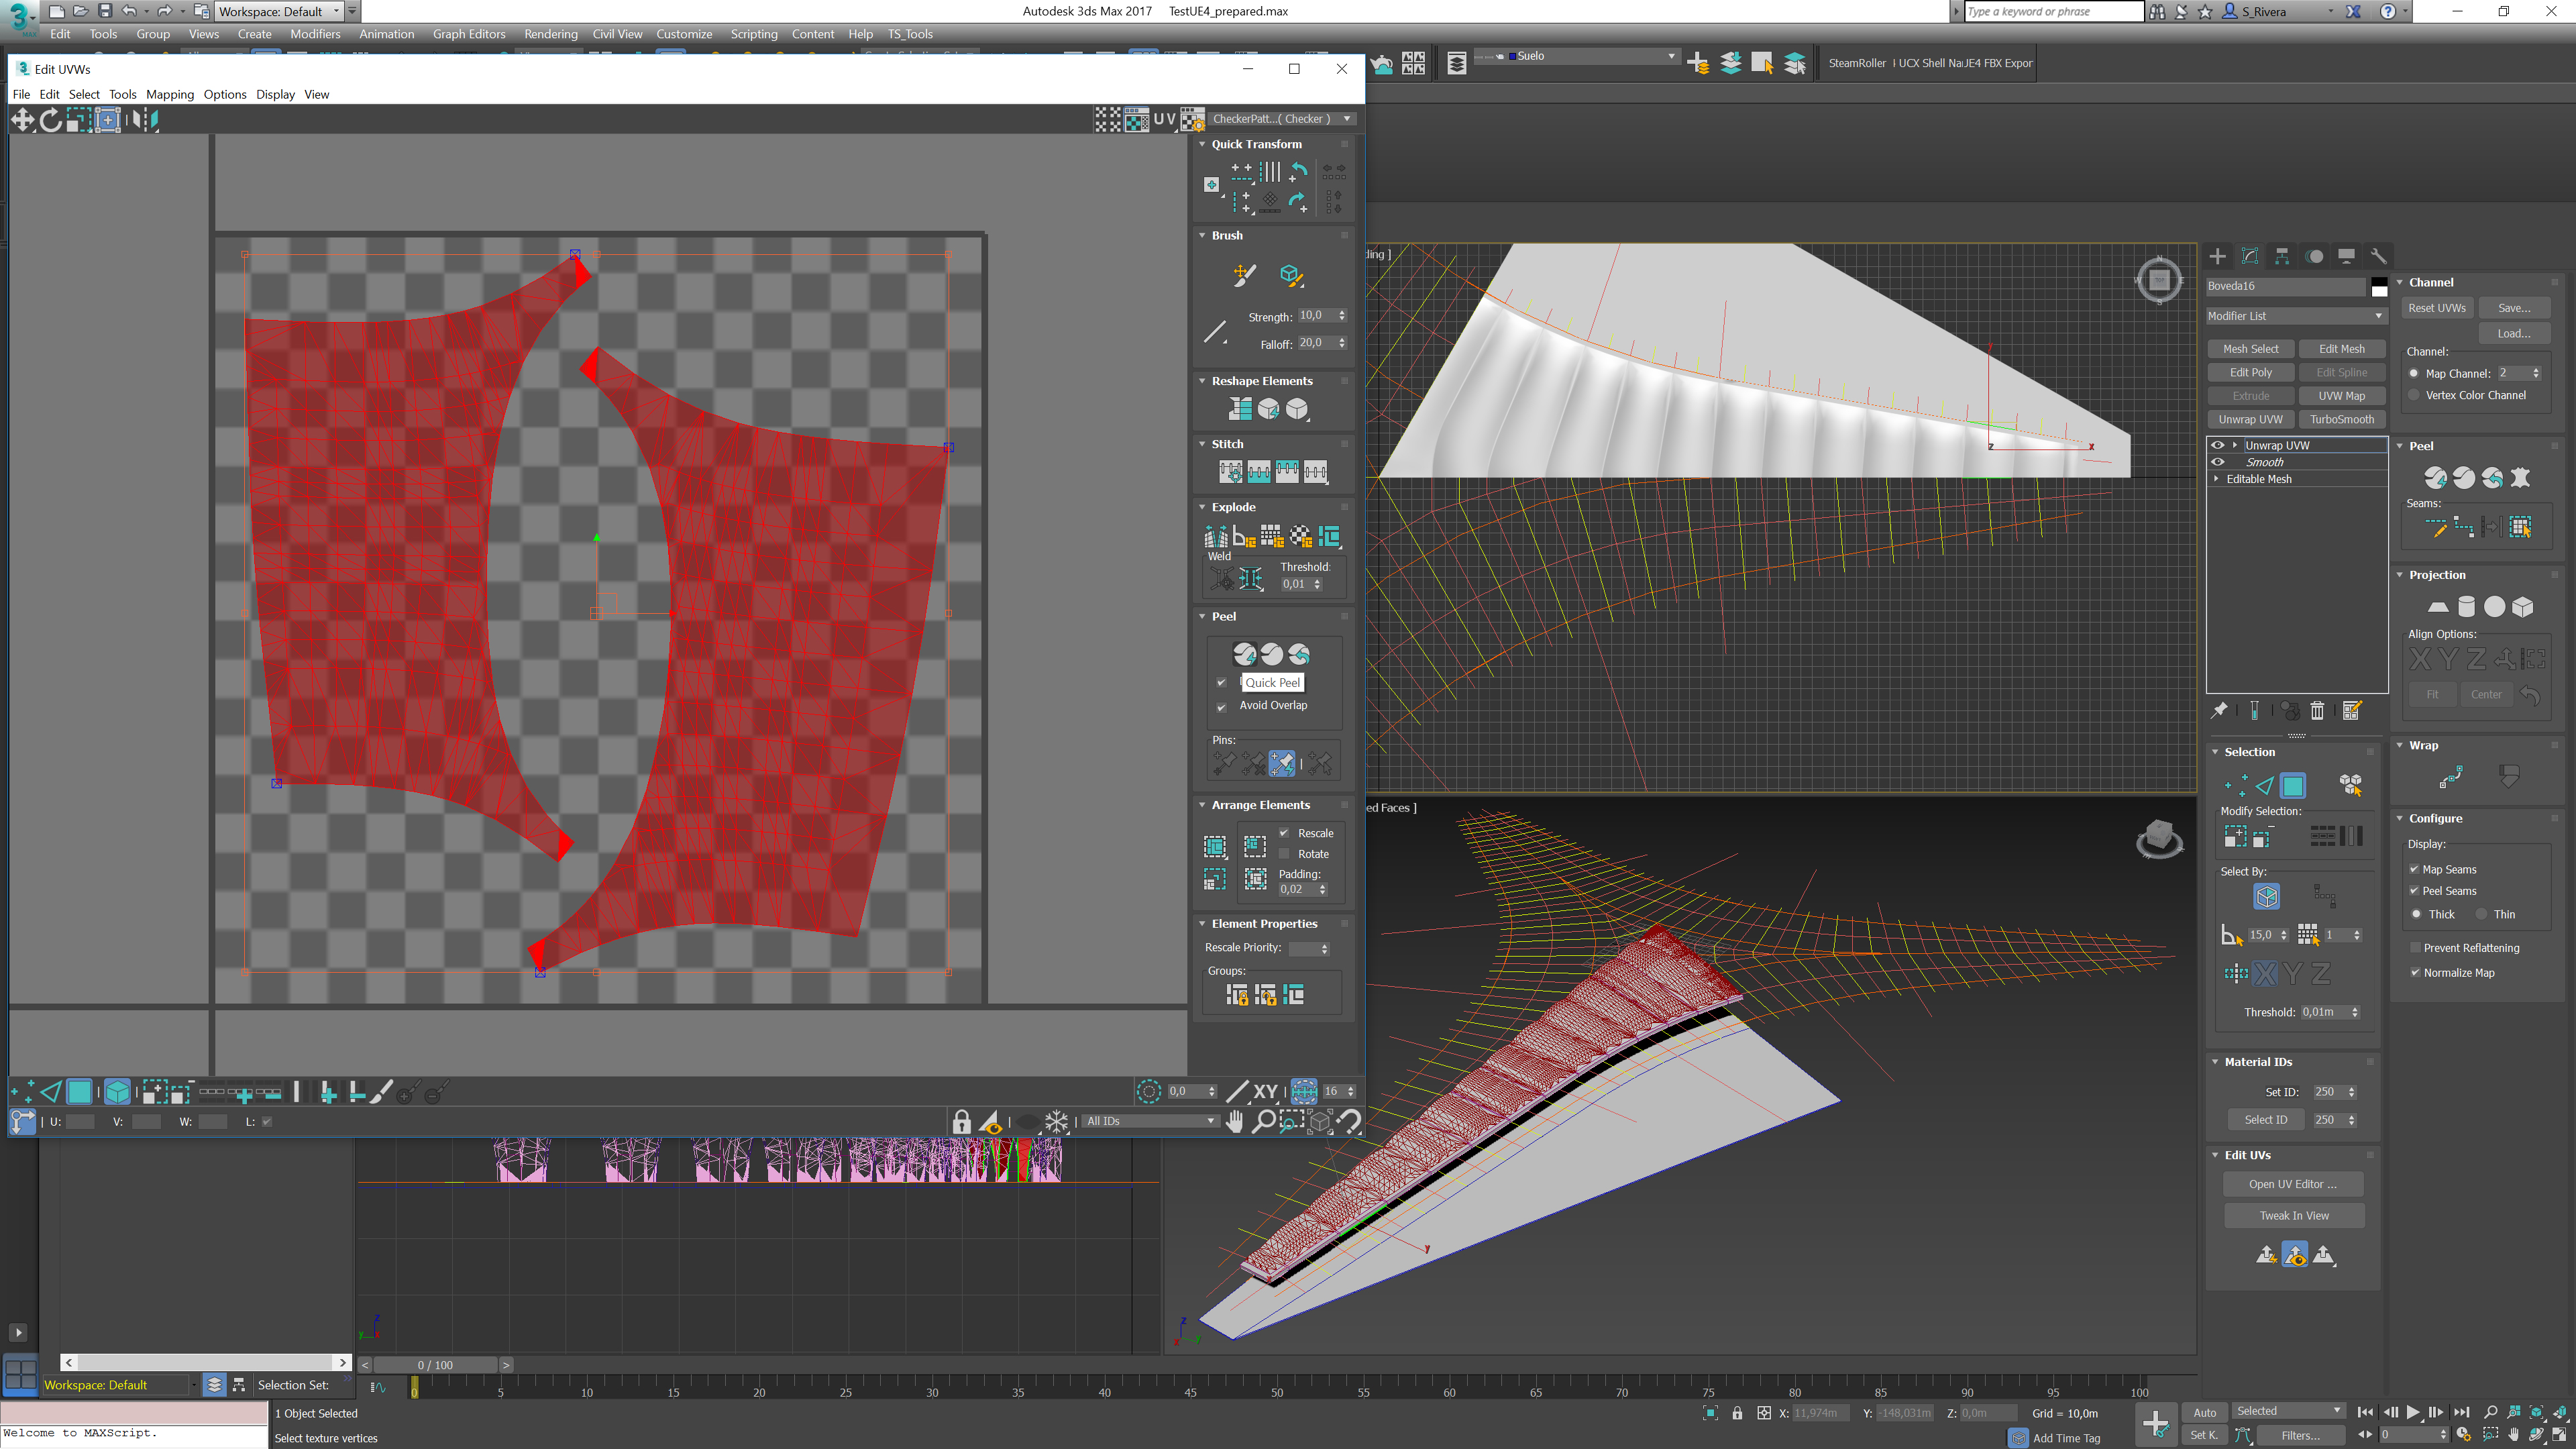
Task: Select the cylindrical projection map icon
Action: (x=2466, y=607)
